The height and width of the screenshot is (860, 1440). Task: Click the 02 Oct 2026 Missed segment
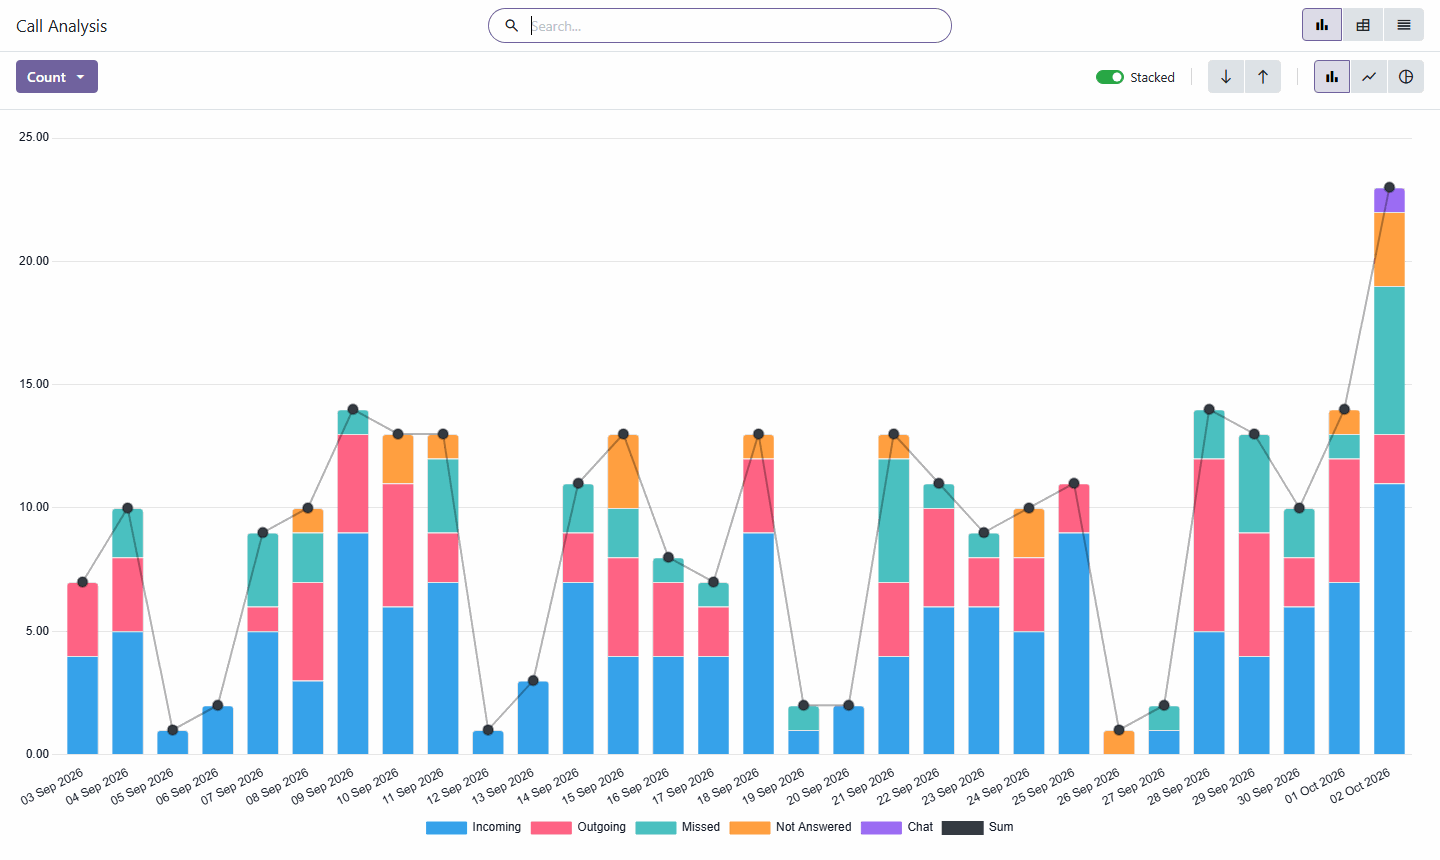[x=1389, y=360]
